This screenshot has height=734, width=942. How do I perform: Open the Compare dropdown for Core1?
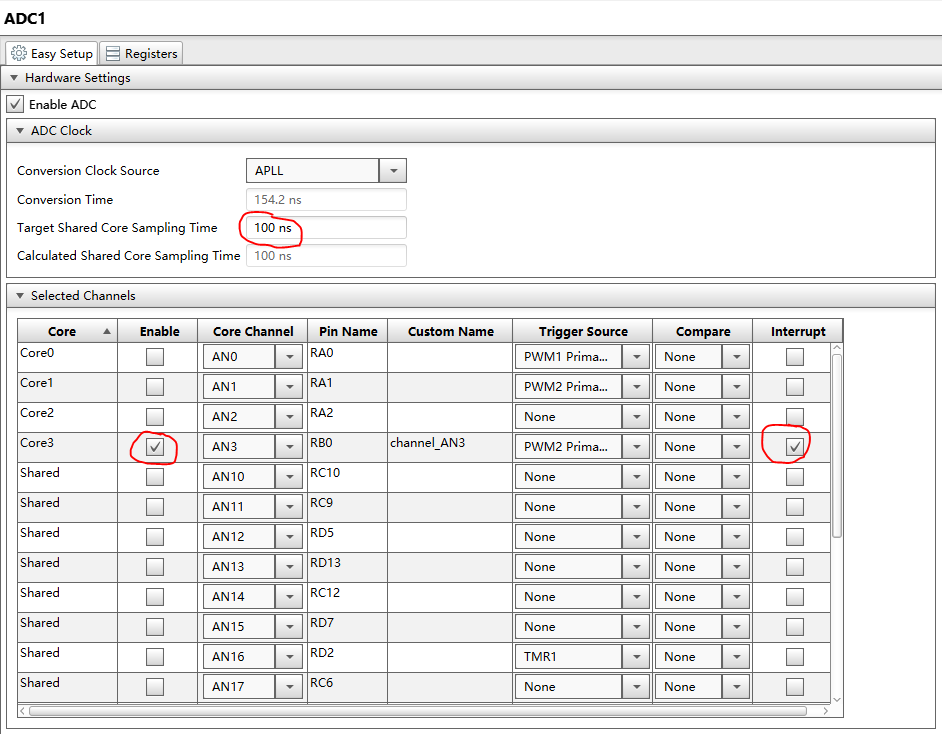coord(736,387)
